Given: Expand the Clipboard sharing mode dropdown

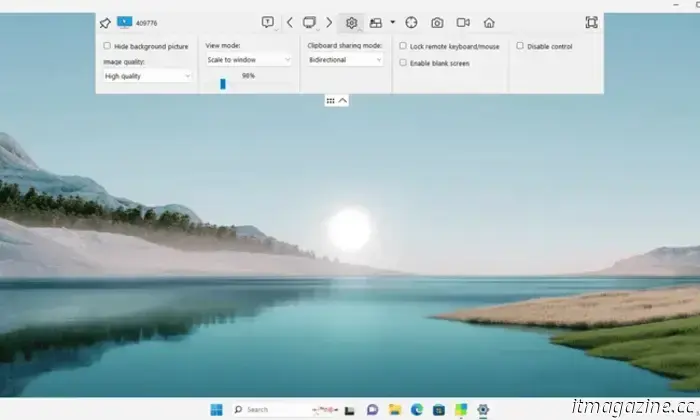Looking at the screenshot, I should click(345, 60).
